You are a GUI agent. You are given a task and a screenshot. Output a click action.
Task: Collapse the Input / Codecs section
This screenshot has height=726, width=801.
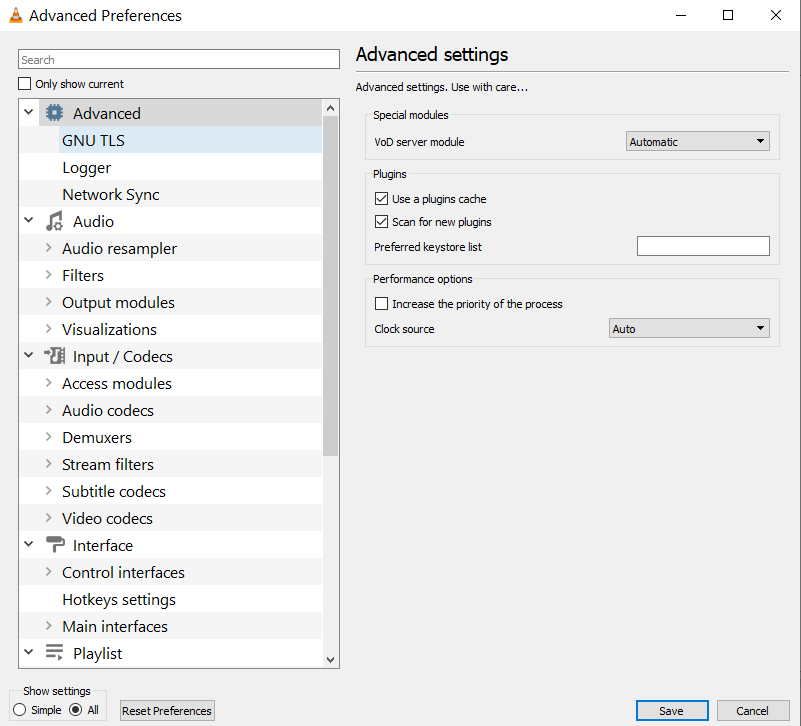click(29, 355)
